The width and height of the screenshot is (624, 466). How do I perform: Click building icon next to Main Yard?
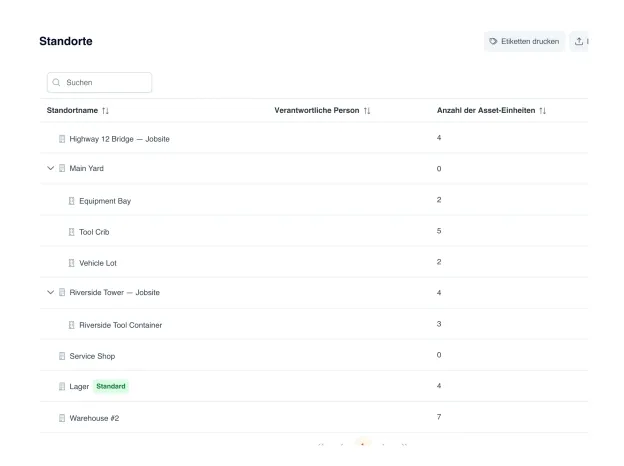tap(62, 168)
